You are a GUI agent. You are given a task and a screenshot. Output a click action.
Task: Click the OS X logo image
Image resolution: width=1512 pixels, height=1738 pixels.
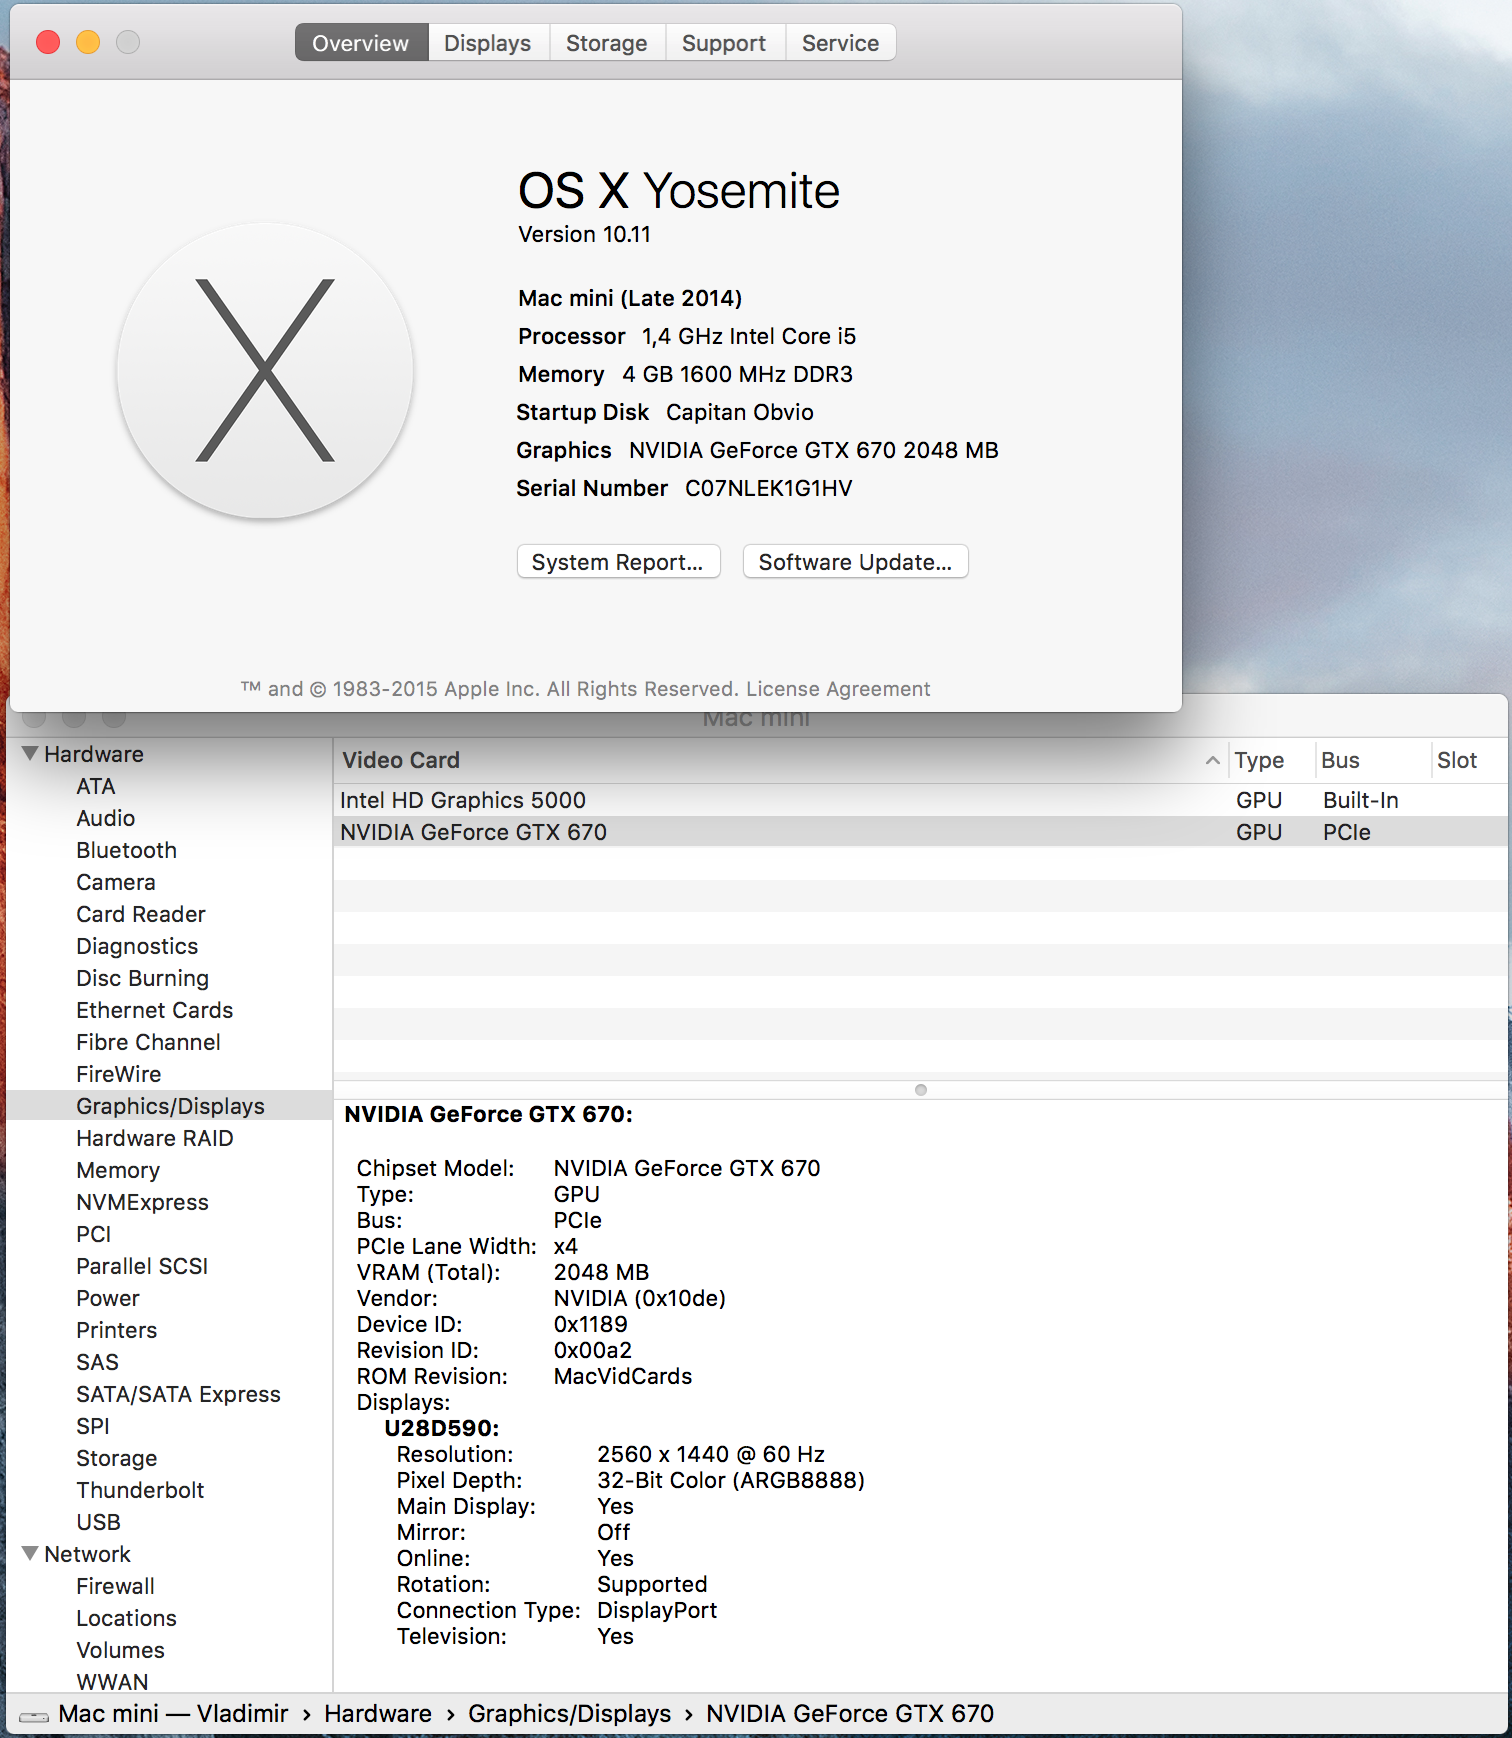[265, 371]
